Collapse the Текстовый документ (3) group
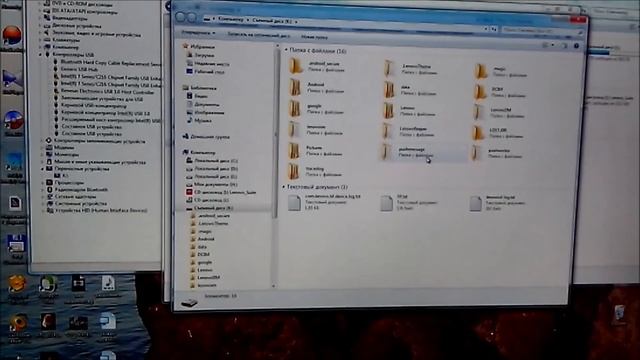Screen dimensions: 640x360 (x=284, y=187)
